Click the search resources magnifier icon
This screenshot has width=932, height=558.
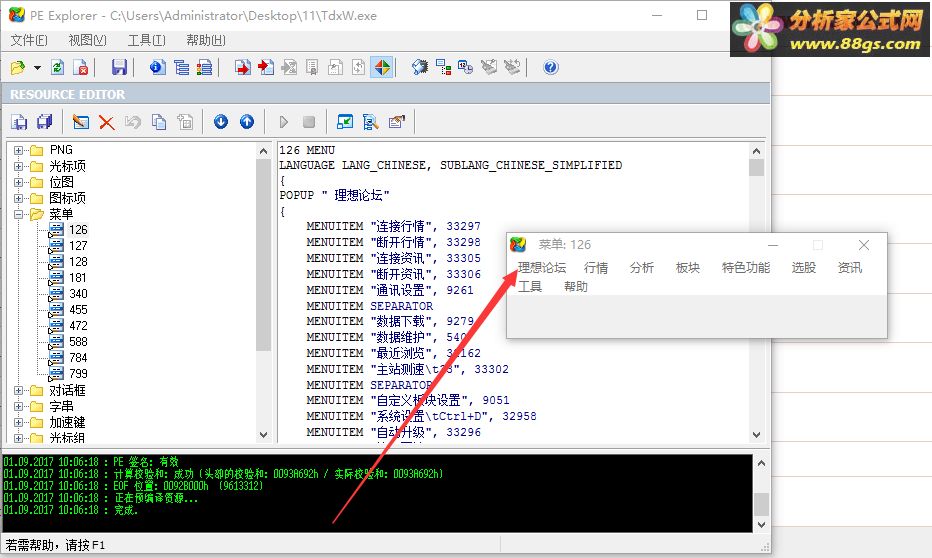click(x=370, y=122)
